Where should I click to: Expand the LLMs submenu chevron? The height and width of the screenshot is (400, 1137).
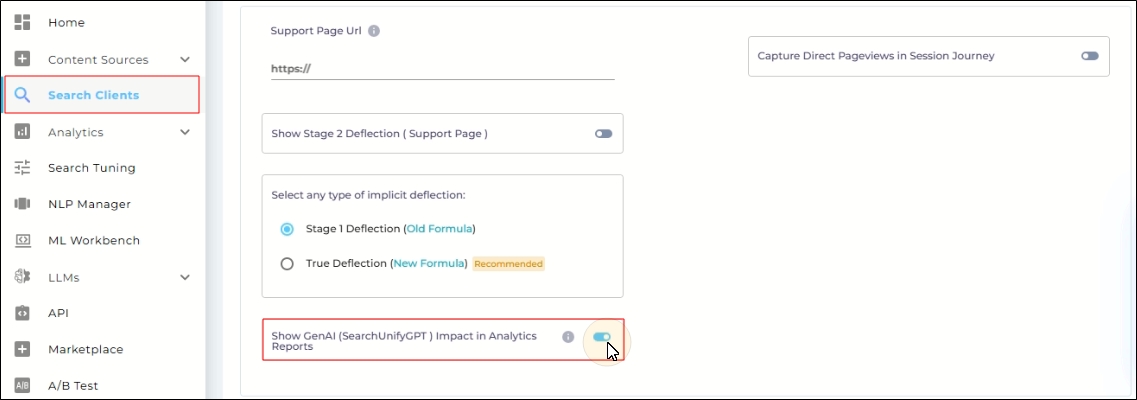[185, 277]
